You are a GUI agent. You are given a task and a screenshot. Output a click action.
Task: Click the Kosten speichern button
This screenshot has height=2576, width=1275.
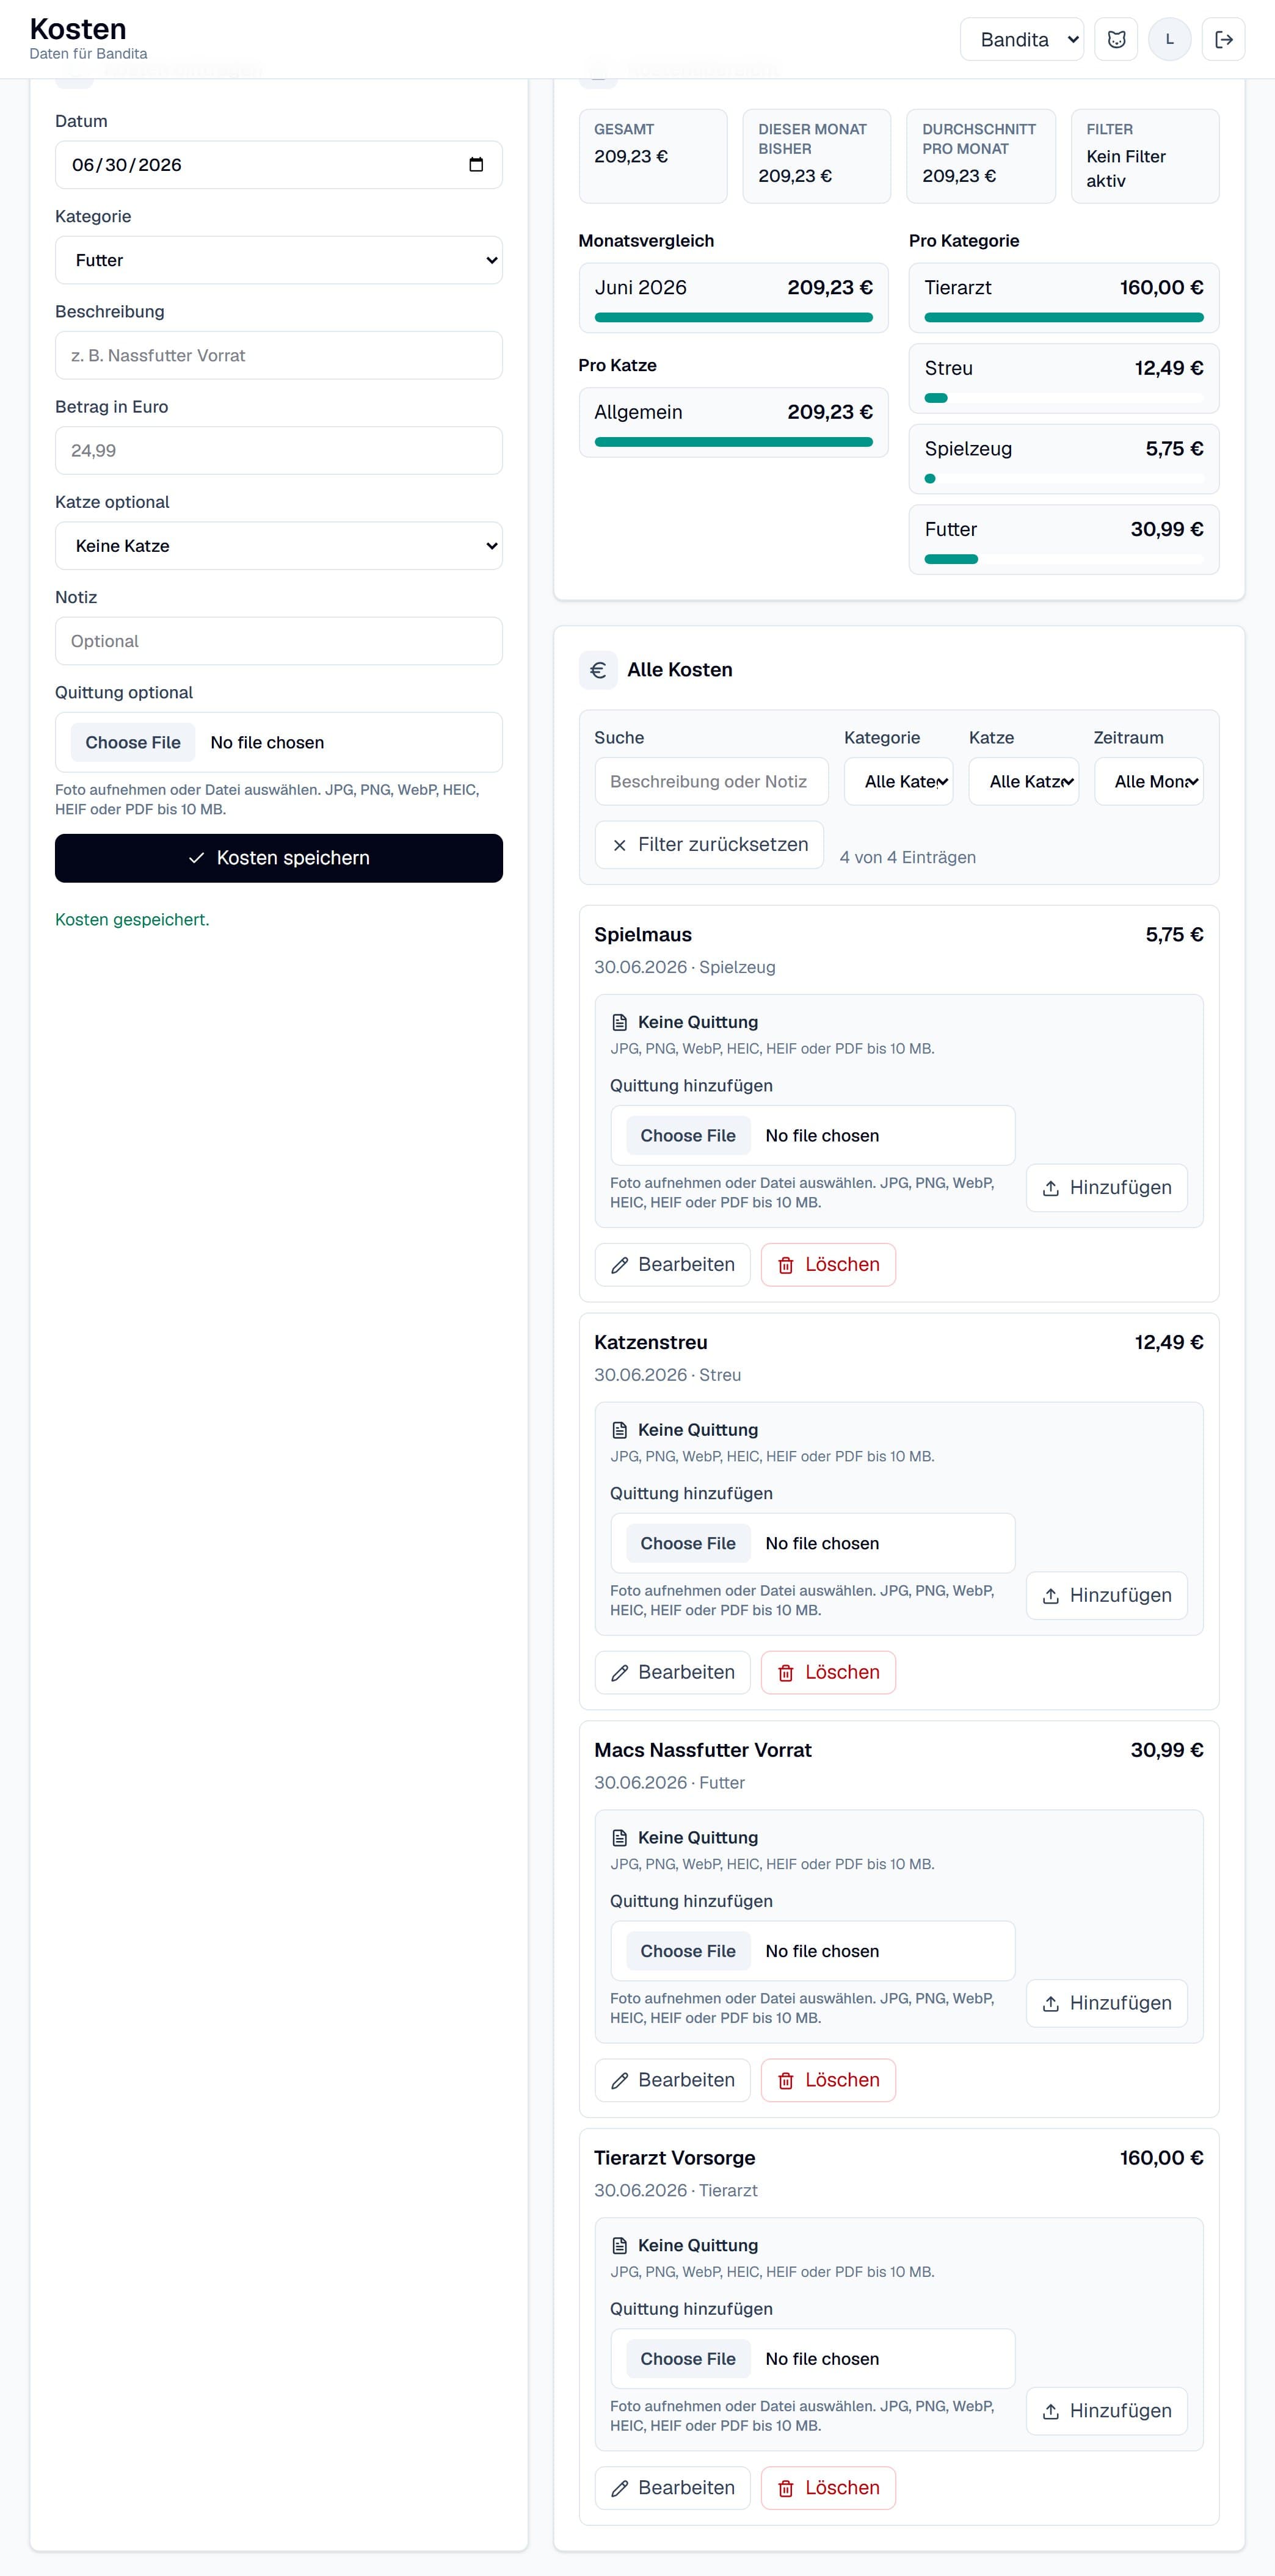point(279,858)
